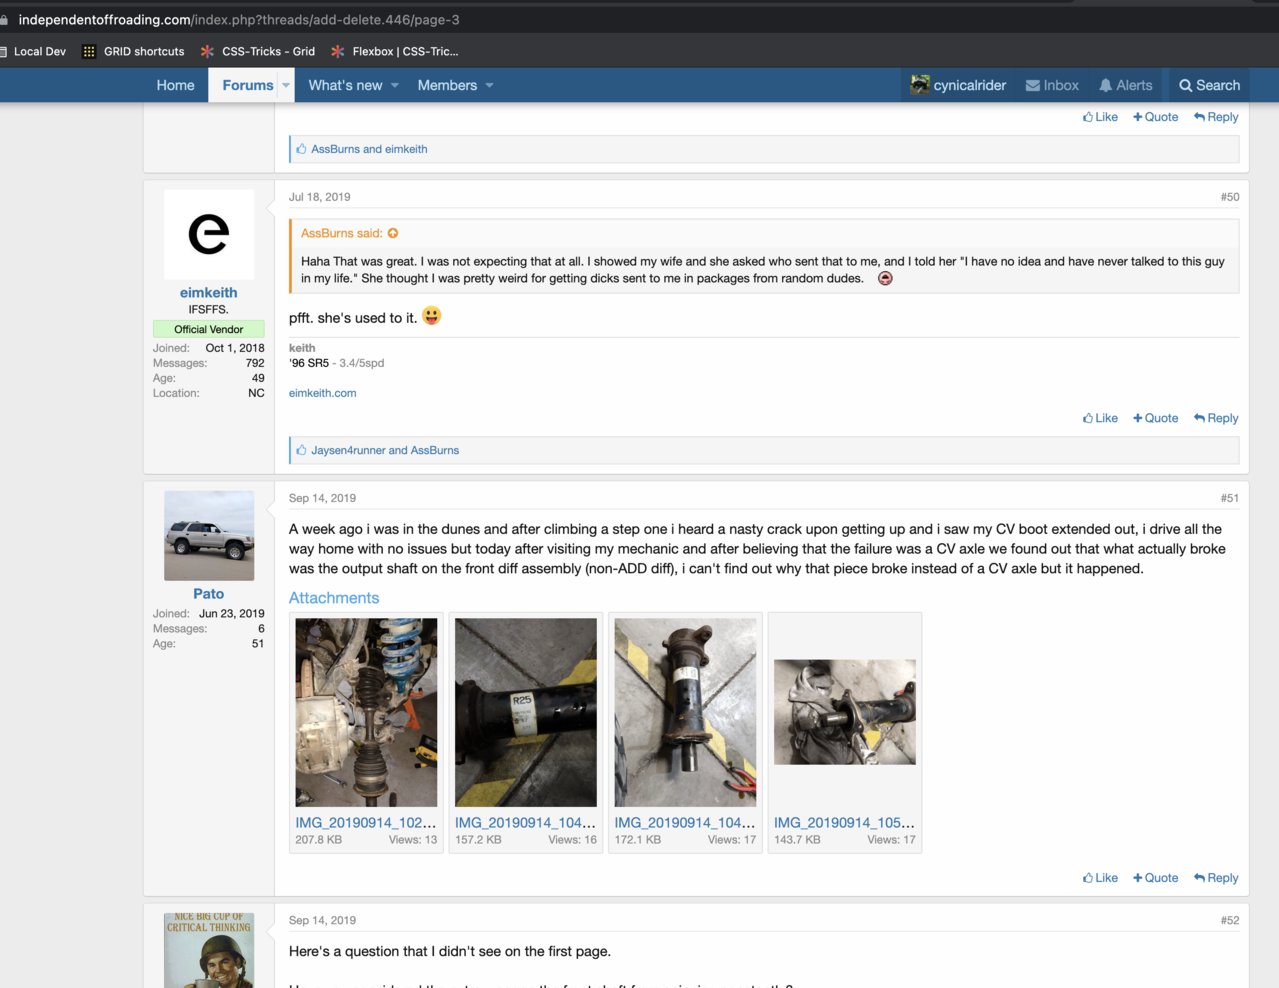
Task: Open the Sep 14, 2019 date of post #52
Action: pyautogui.click(x=322, y=920)
